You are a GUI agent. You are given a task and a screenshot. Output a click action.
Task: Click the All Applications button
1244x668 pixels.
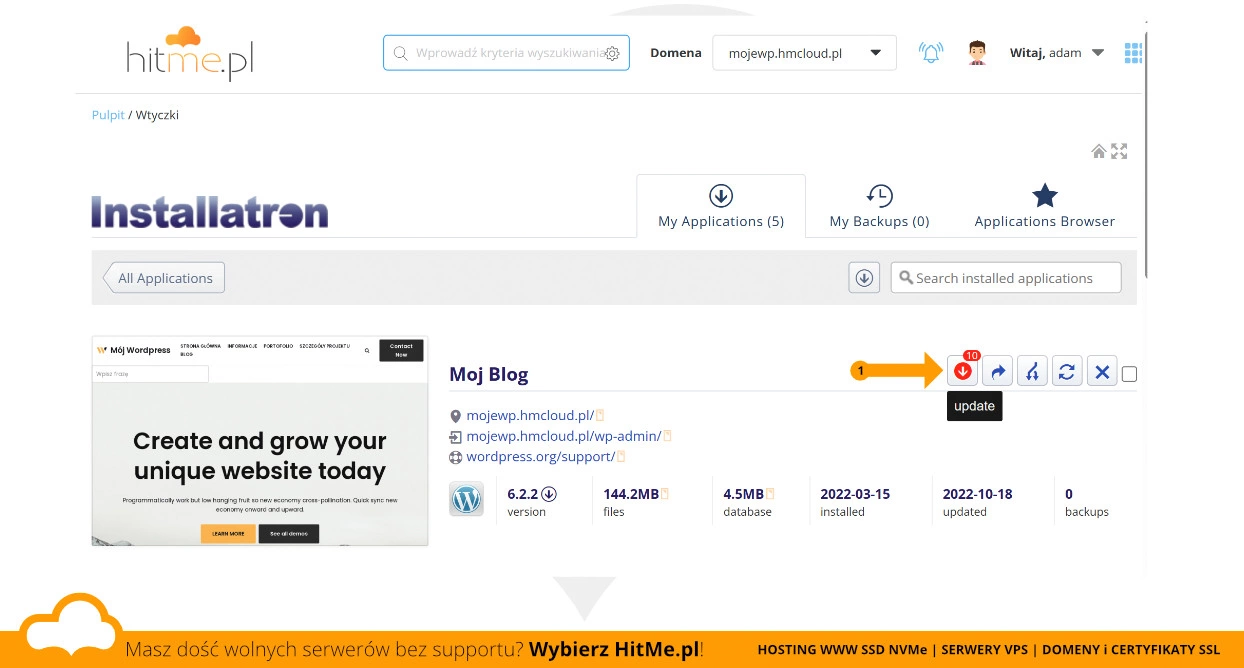tap(164, 278)
